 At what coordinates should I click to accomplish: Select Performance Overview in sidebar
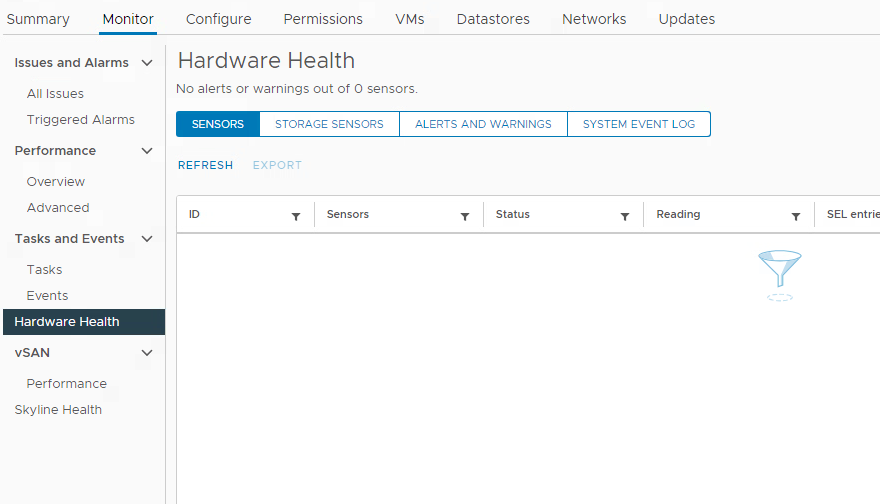pyautogui.click(x=56, y=182)
